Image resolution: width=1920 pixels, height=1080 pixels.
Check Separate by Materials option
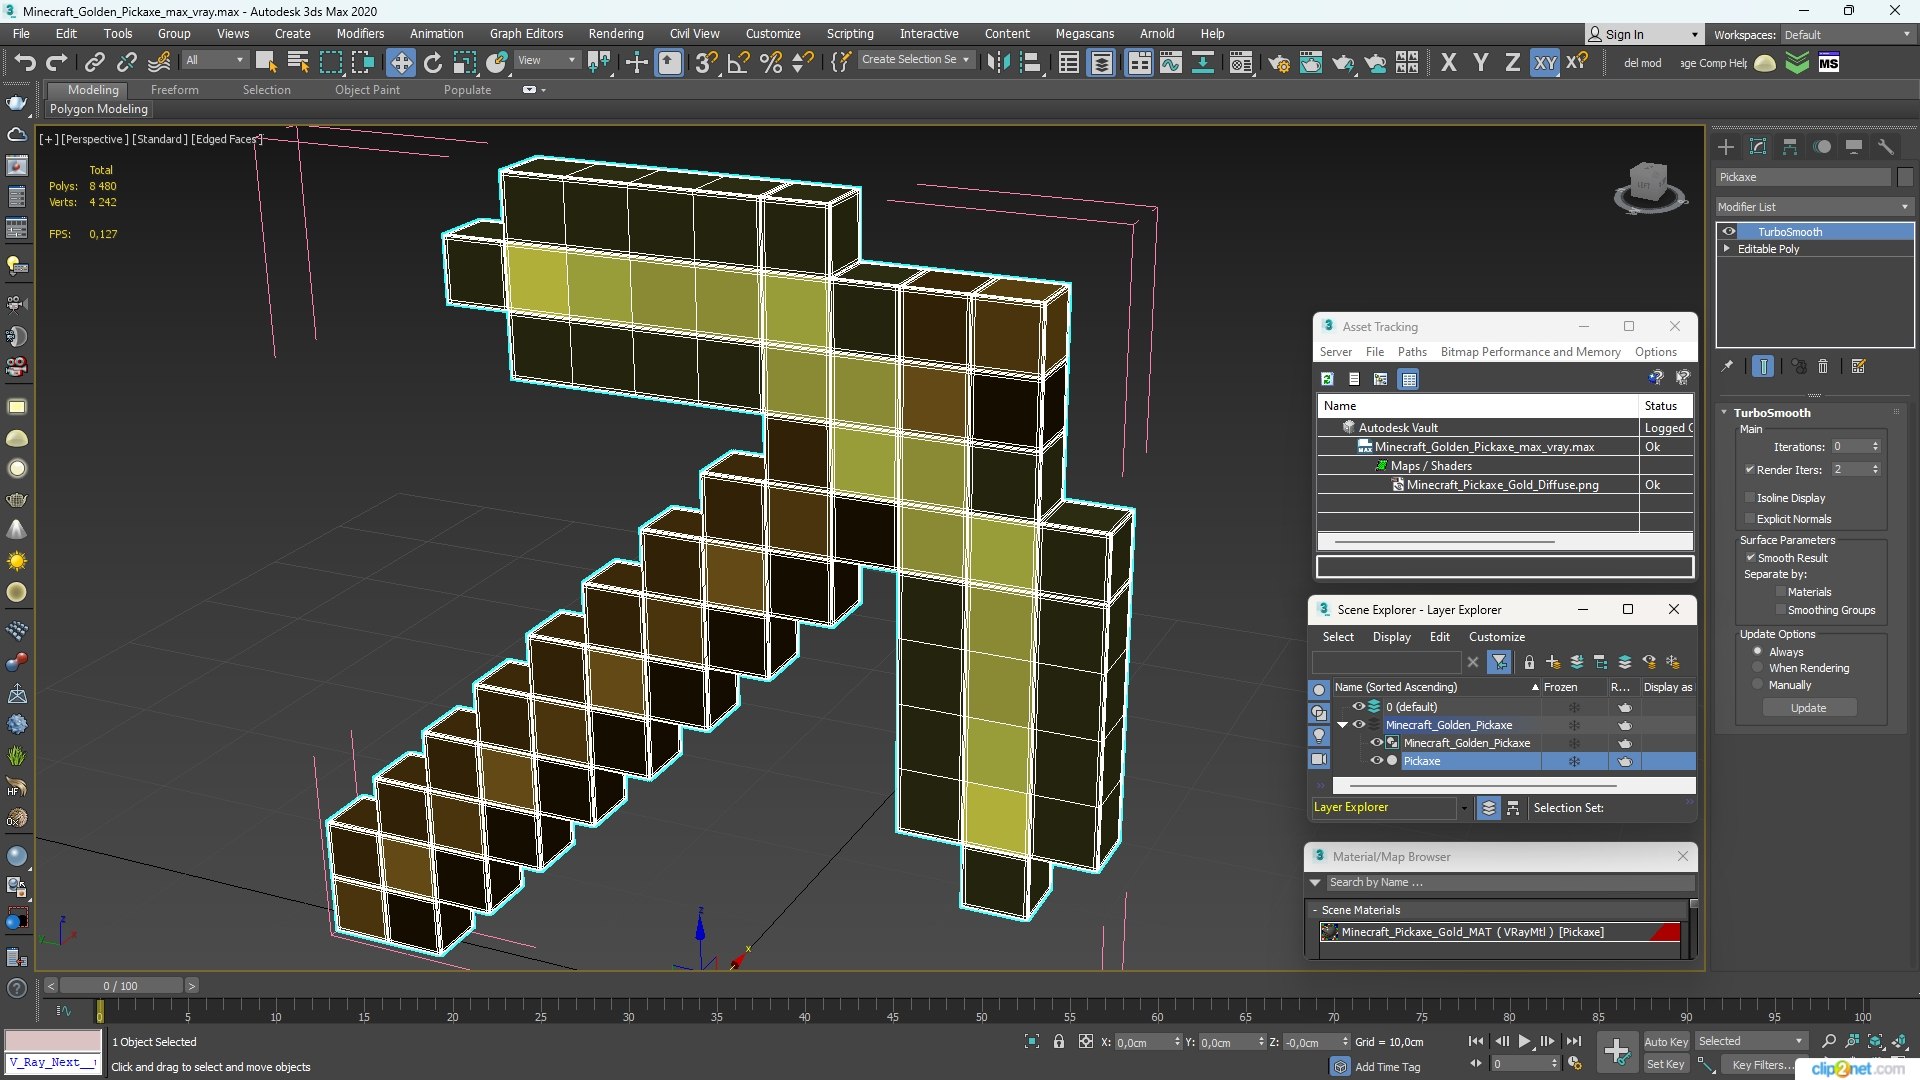[1781, 592]
